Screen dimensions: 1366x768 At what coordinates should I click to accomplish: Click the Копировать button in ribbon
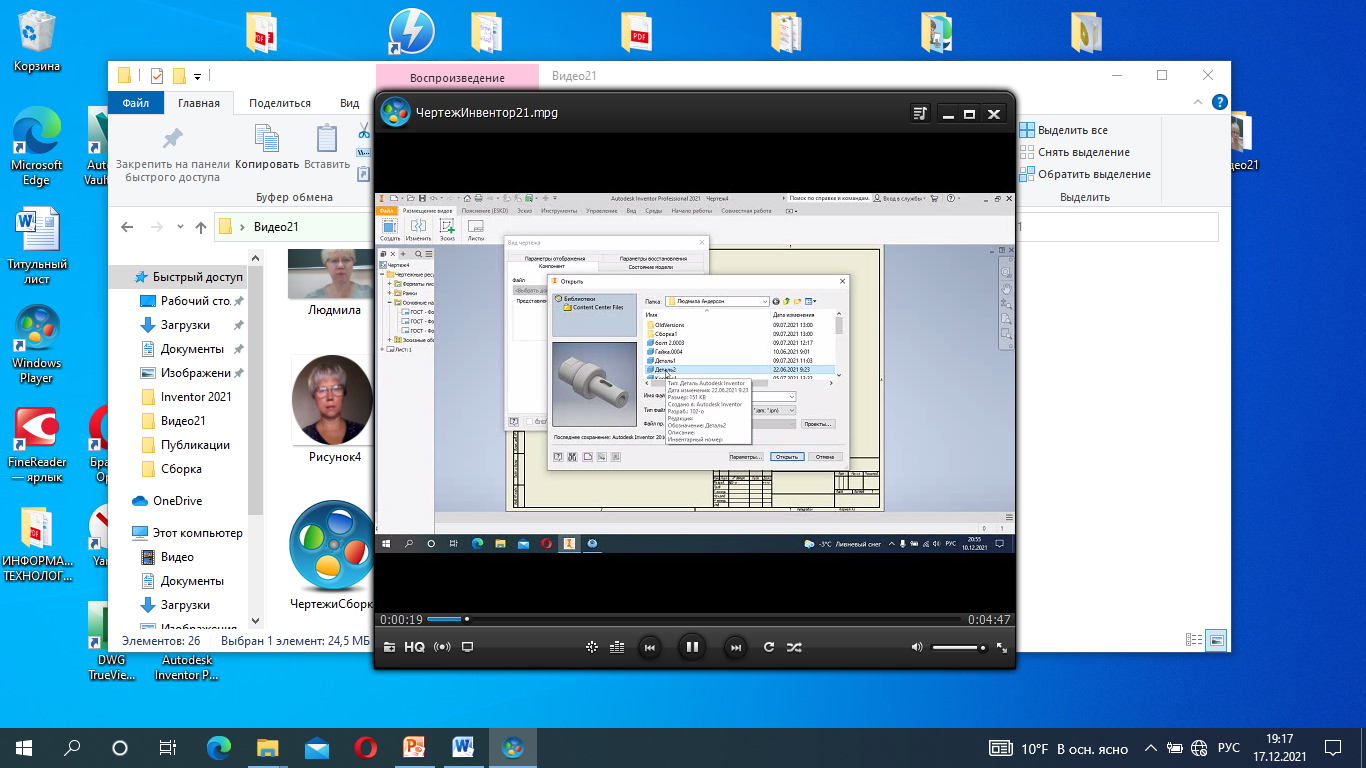point(267,148)
